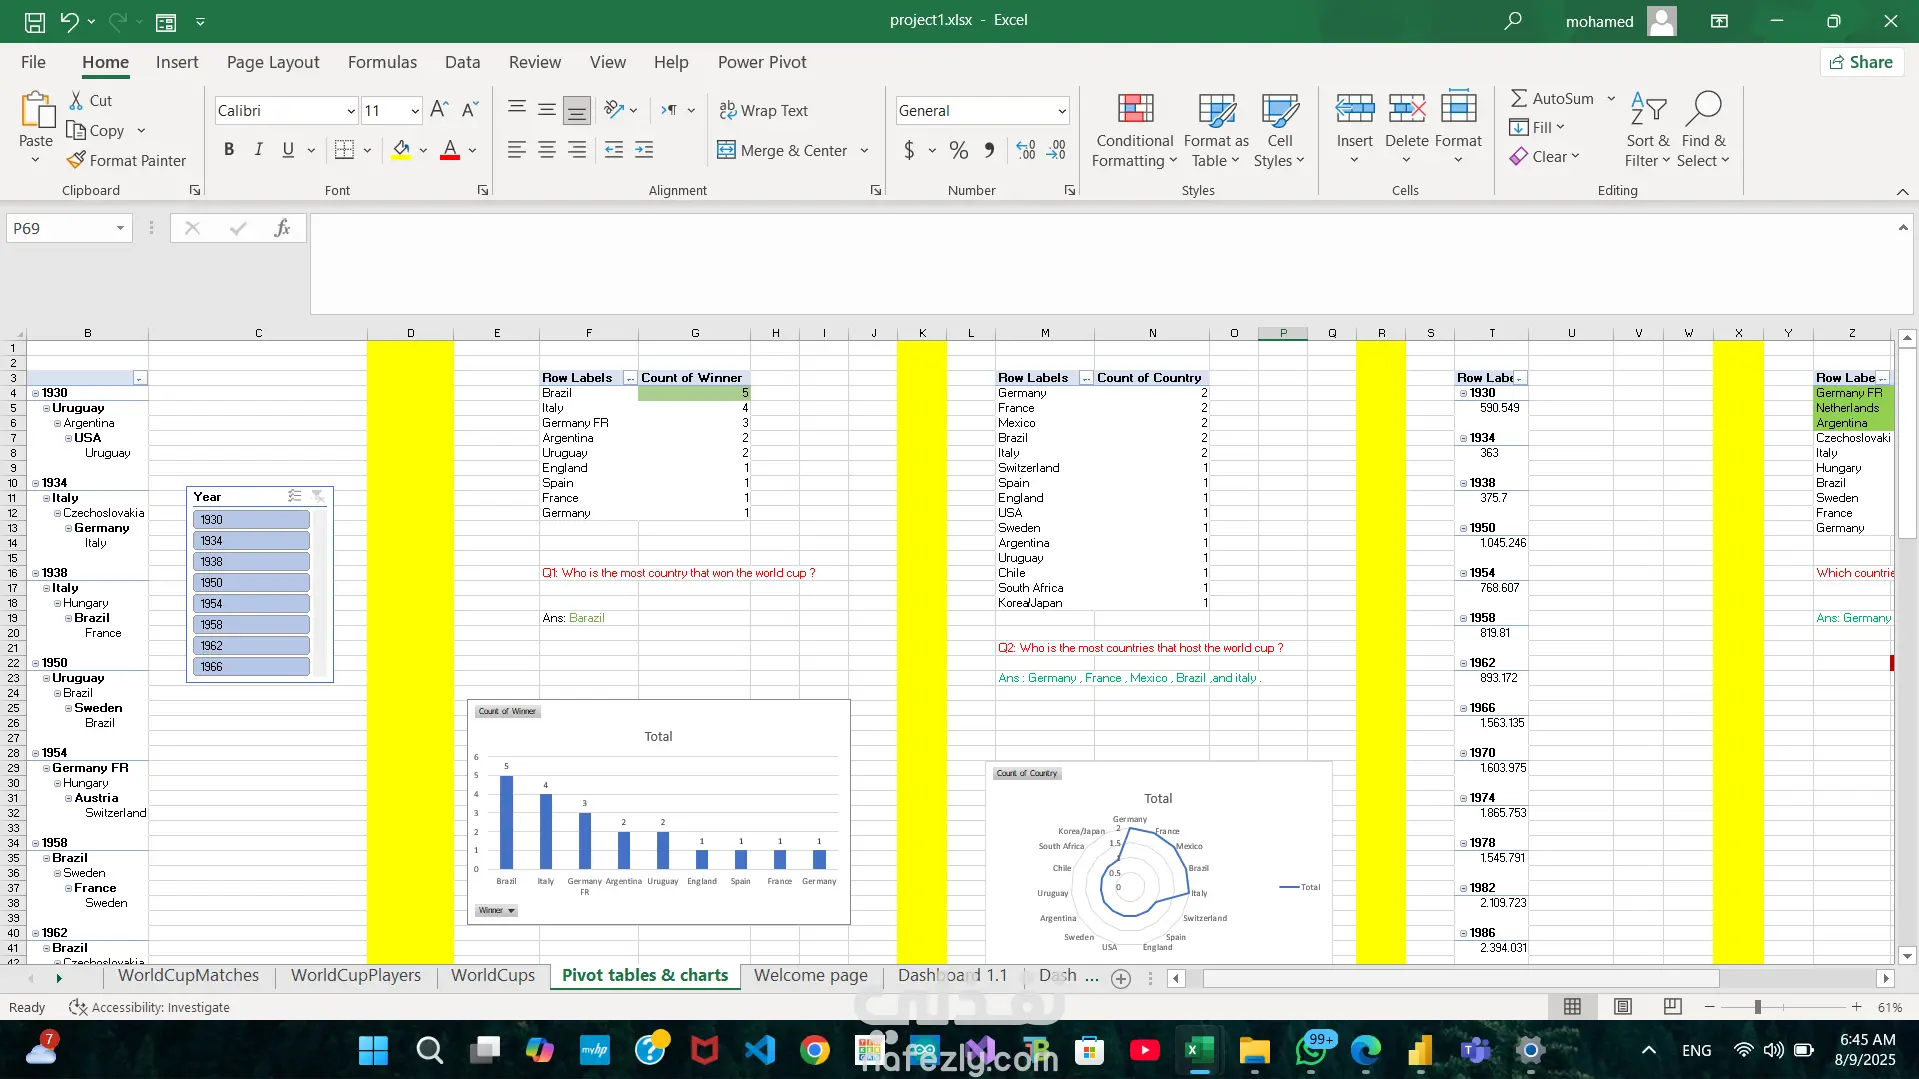Open the search magnifier in title bar
The height and width of the screenshot is (1079, 1919).
(x=1513, y=21)
